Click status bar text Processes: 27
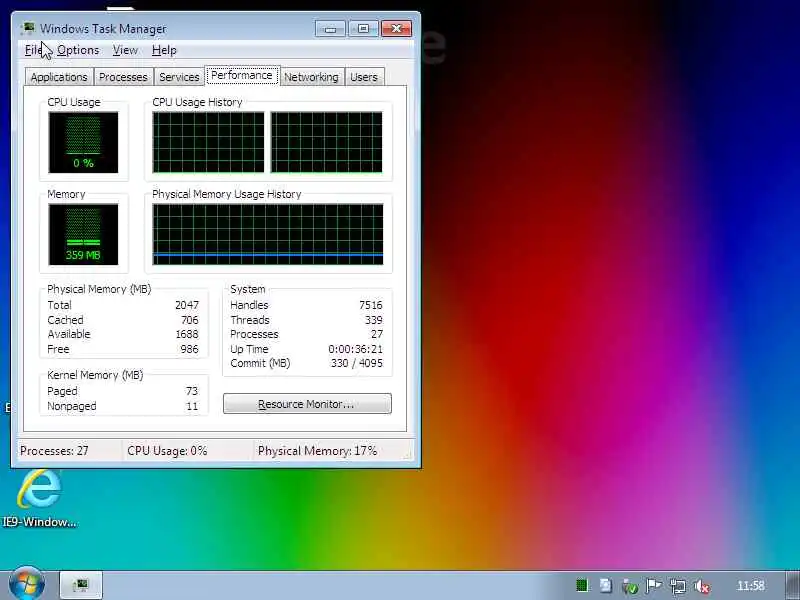The width and height of the screenshot is (800, 600). (54, 451)
